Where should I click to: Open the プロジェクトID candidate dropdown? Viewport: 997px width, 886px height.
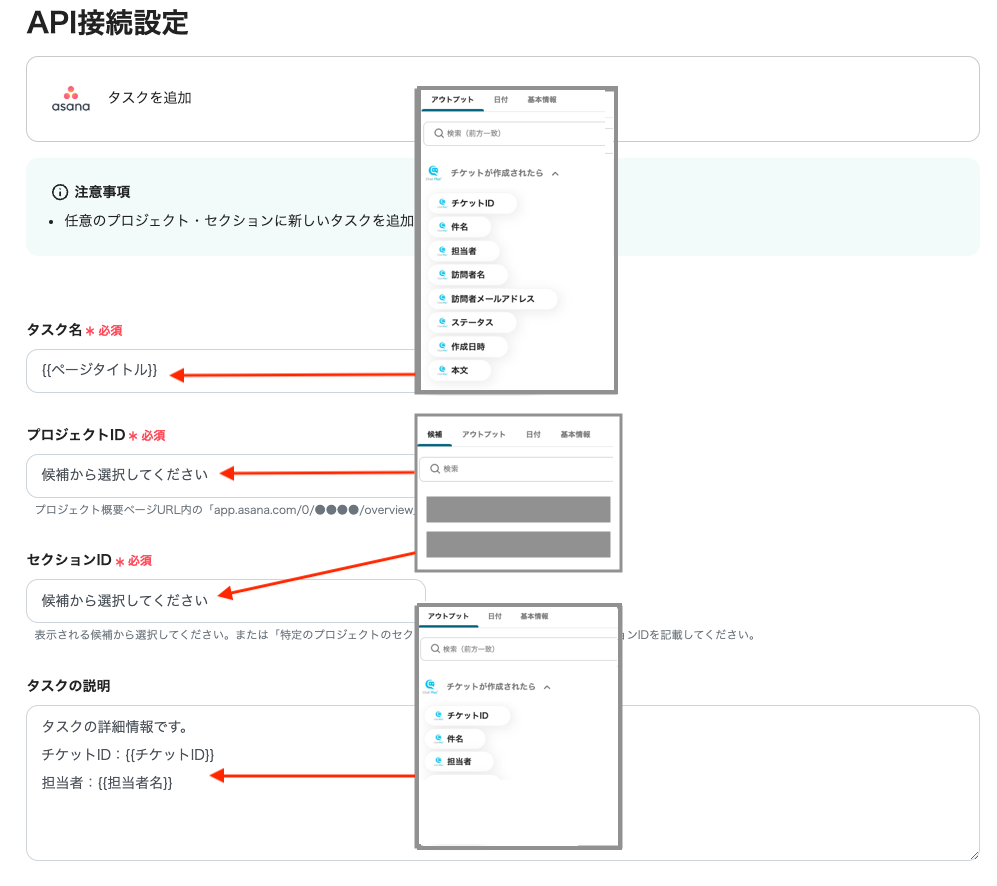click(x=221, y=476)
